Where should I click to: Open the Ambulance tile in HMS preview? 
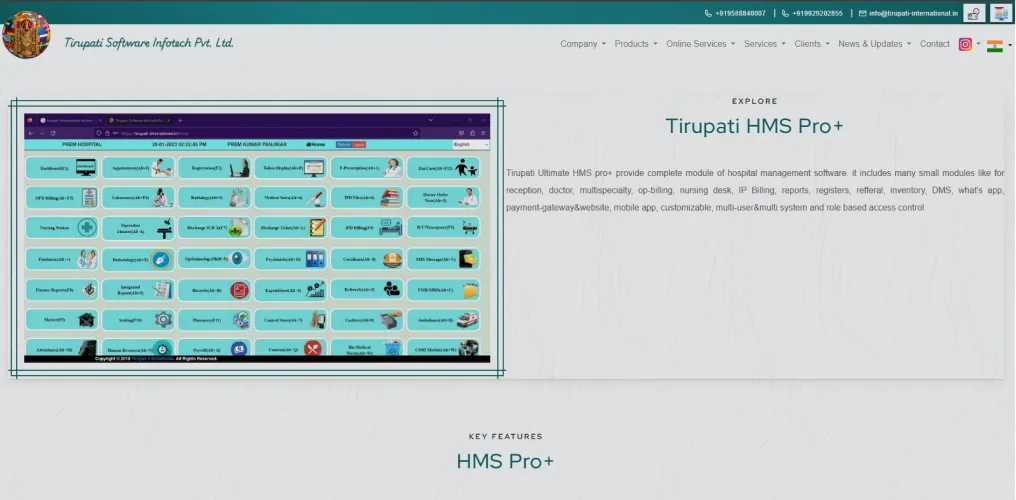click(443, 320)
